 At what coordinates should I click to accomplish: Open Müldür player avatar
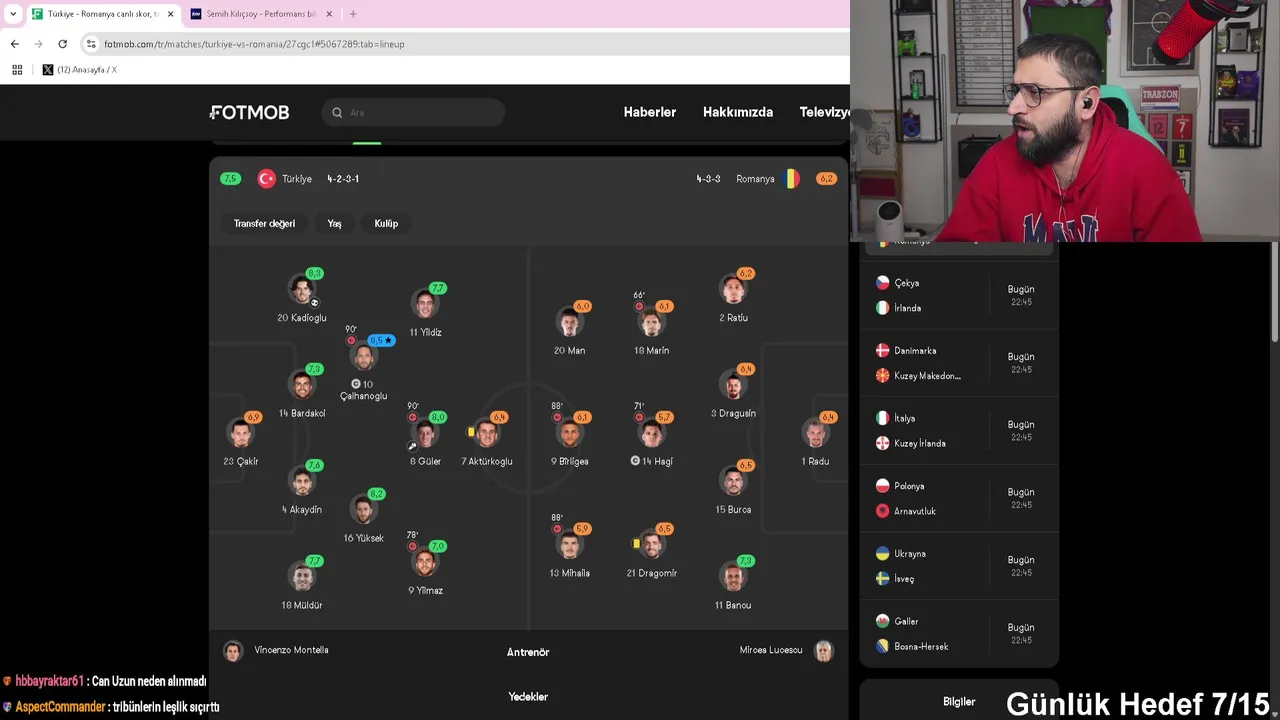coord(302,577)
